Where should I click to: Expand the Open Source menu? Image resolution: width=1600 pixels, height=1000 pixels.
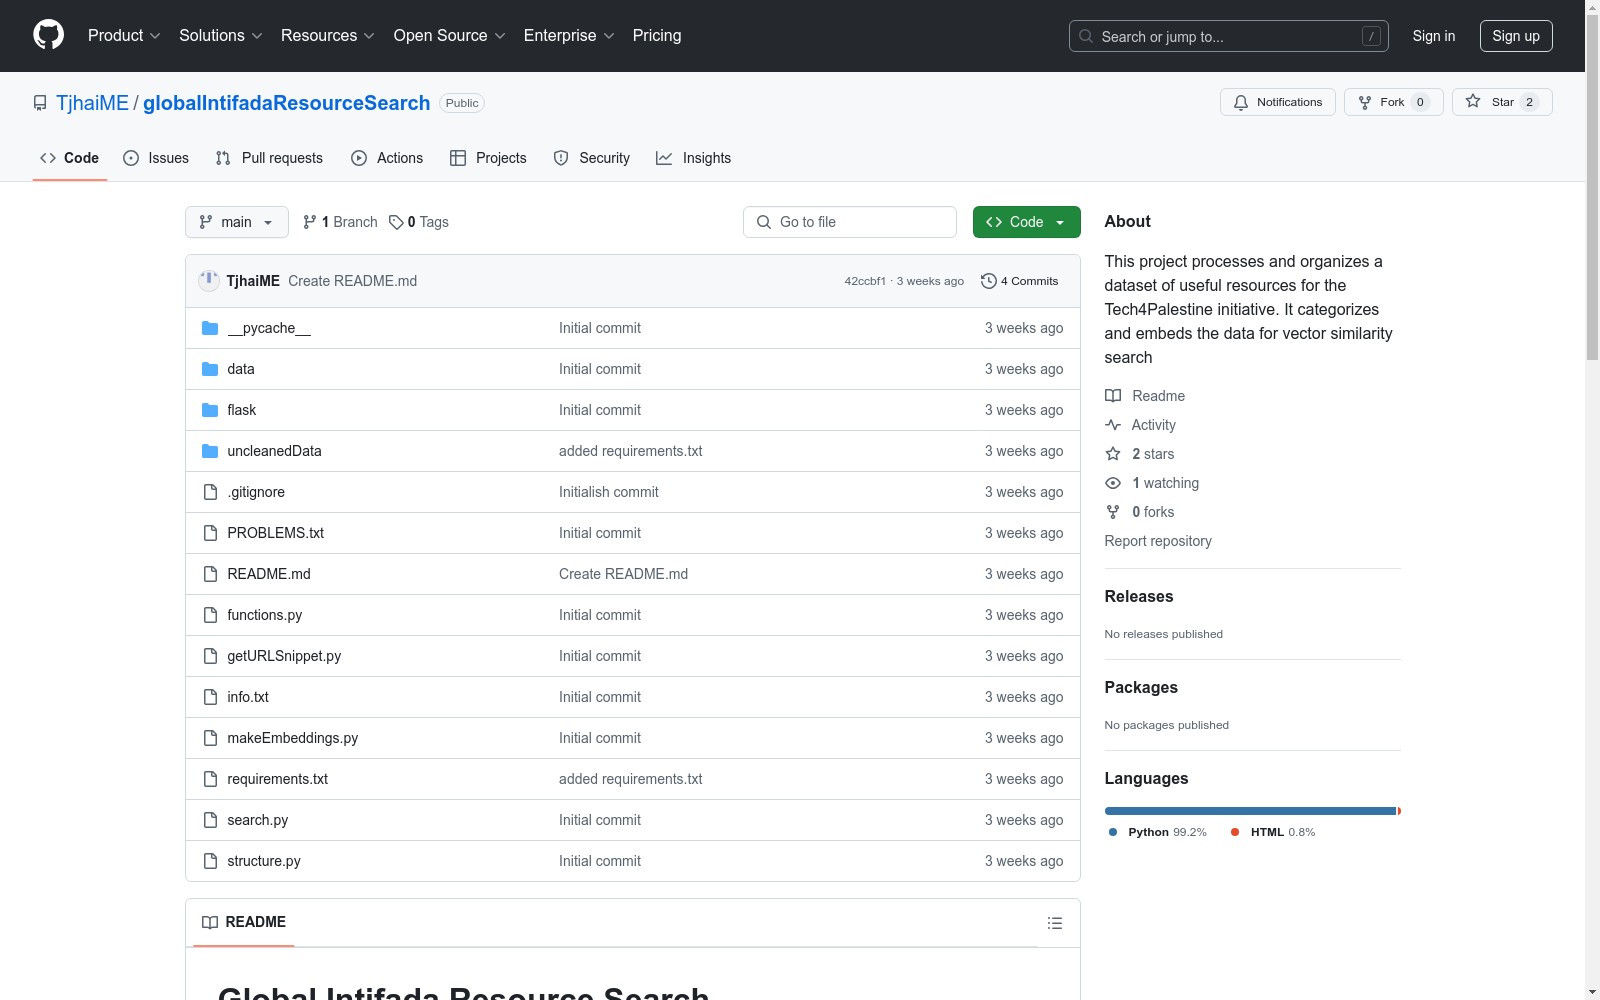[450, 35]
